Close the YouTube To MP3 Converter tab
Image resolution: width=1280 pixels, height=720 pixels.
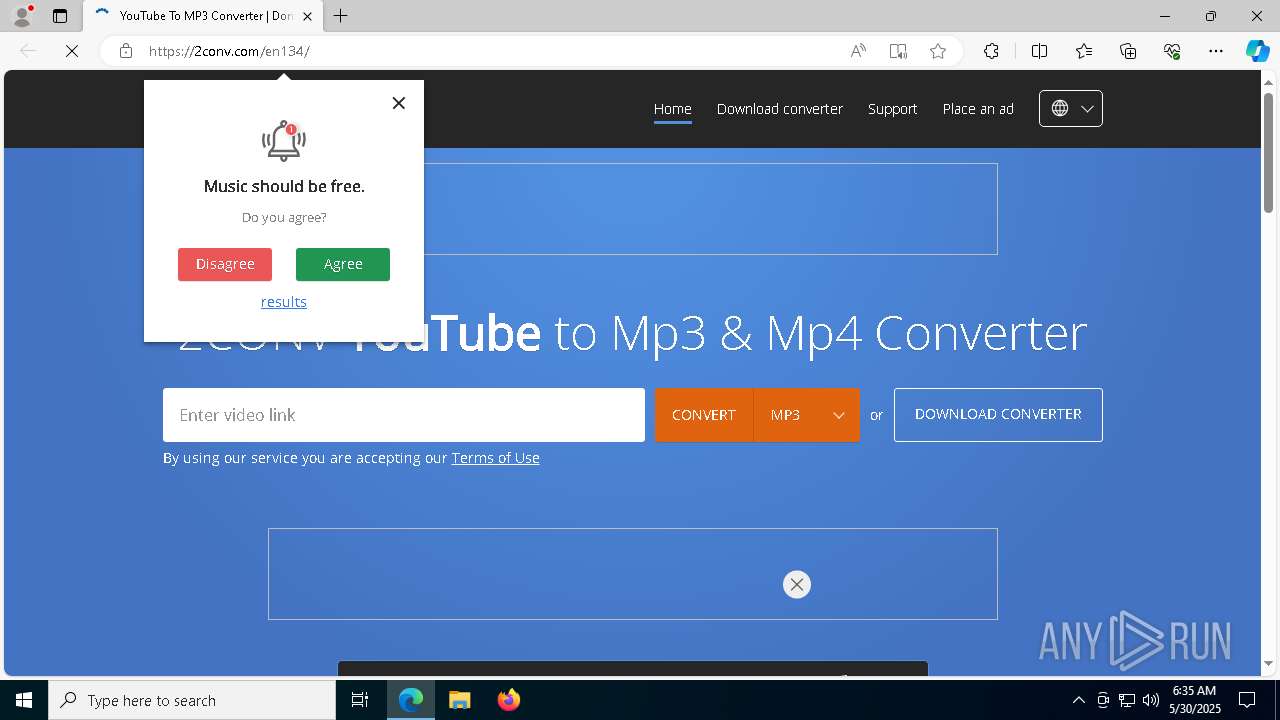tap(307, 16)
